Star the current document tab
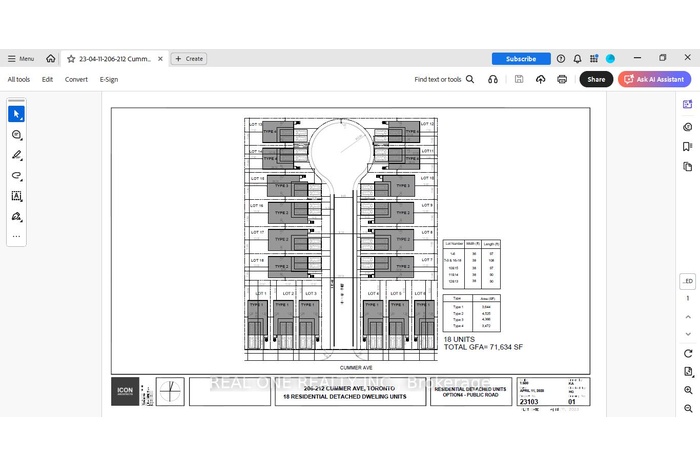Screen dimensions: 700x466 tap(71, 59)
